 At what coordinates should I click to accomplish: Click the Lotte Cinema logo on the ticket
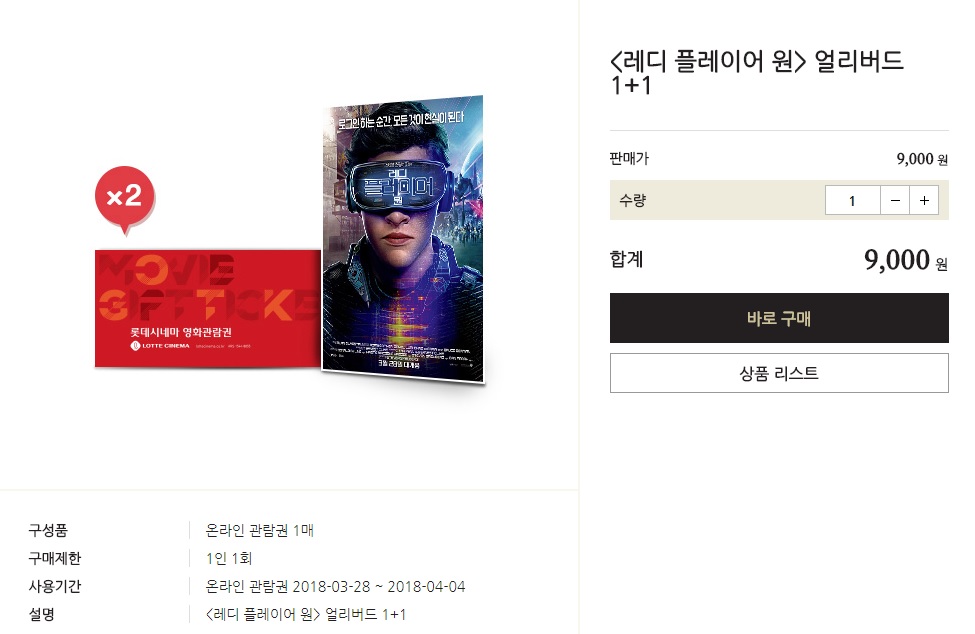pyautogui.click(x=160, y=346)
